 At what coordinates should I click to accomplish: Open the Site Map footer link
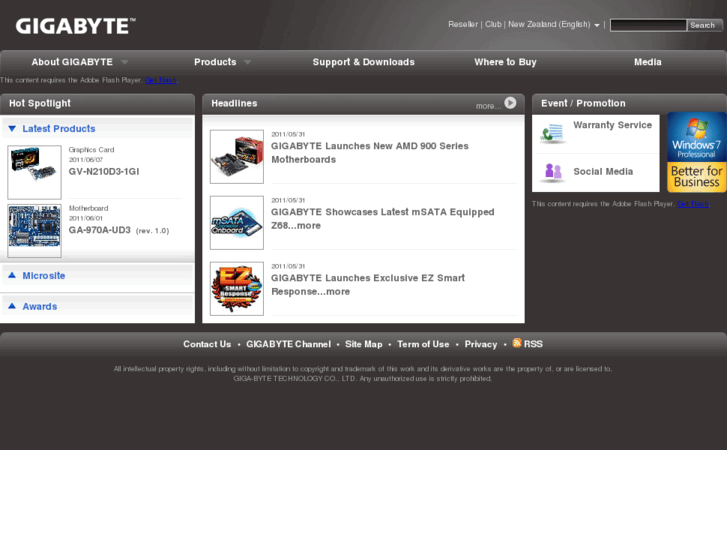364,344
